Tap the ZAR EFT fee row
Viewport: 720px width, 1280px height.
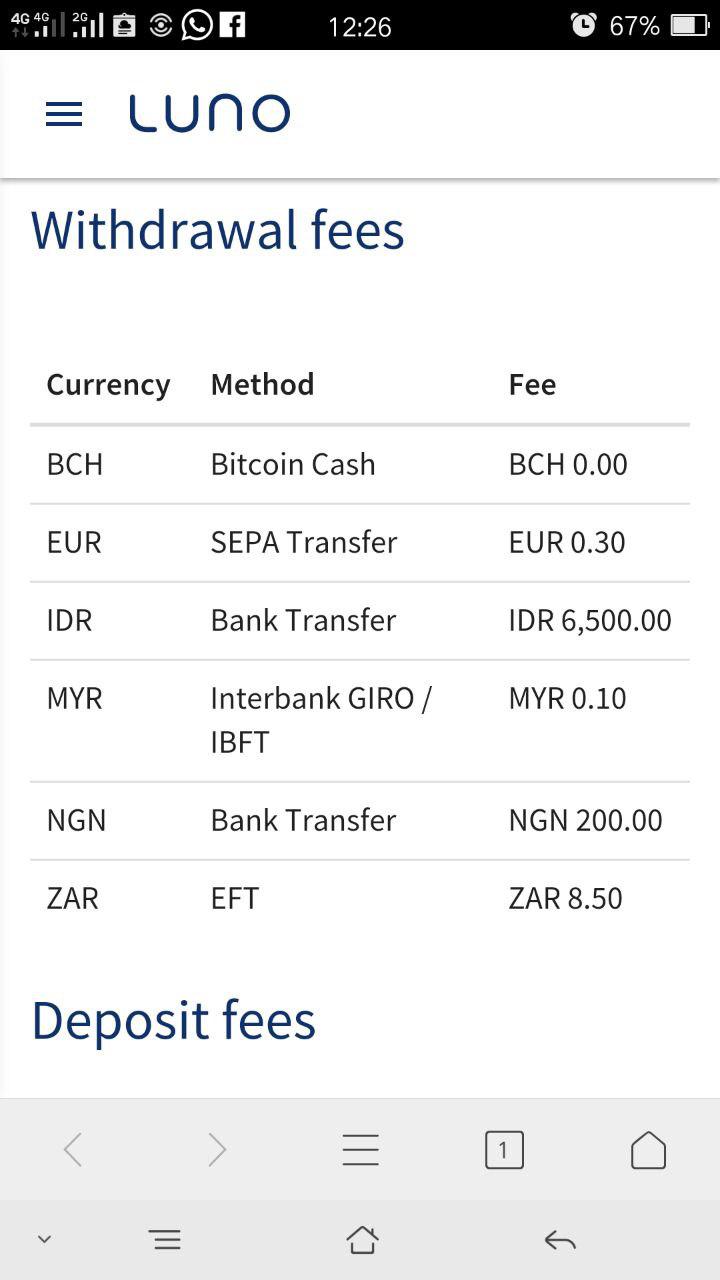click(x=360, y=898)
